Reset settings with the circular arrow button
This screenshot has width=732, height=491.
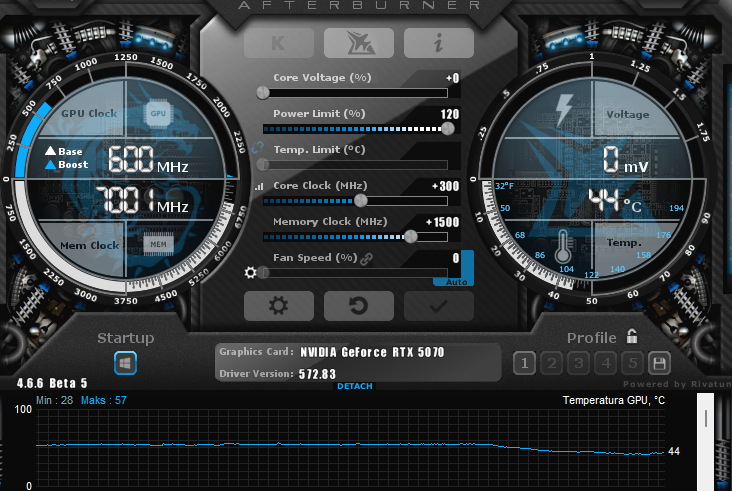358,306
